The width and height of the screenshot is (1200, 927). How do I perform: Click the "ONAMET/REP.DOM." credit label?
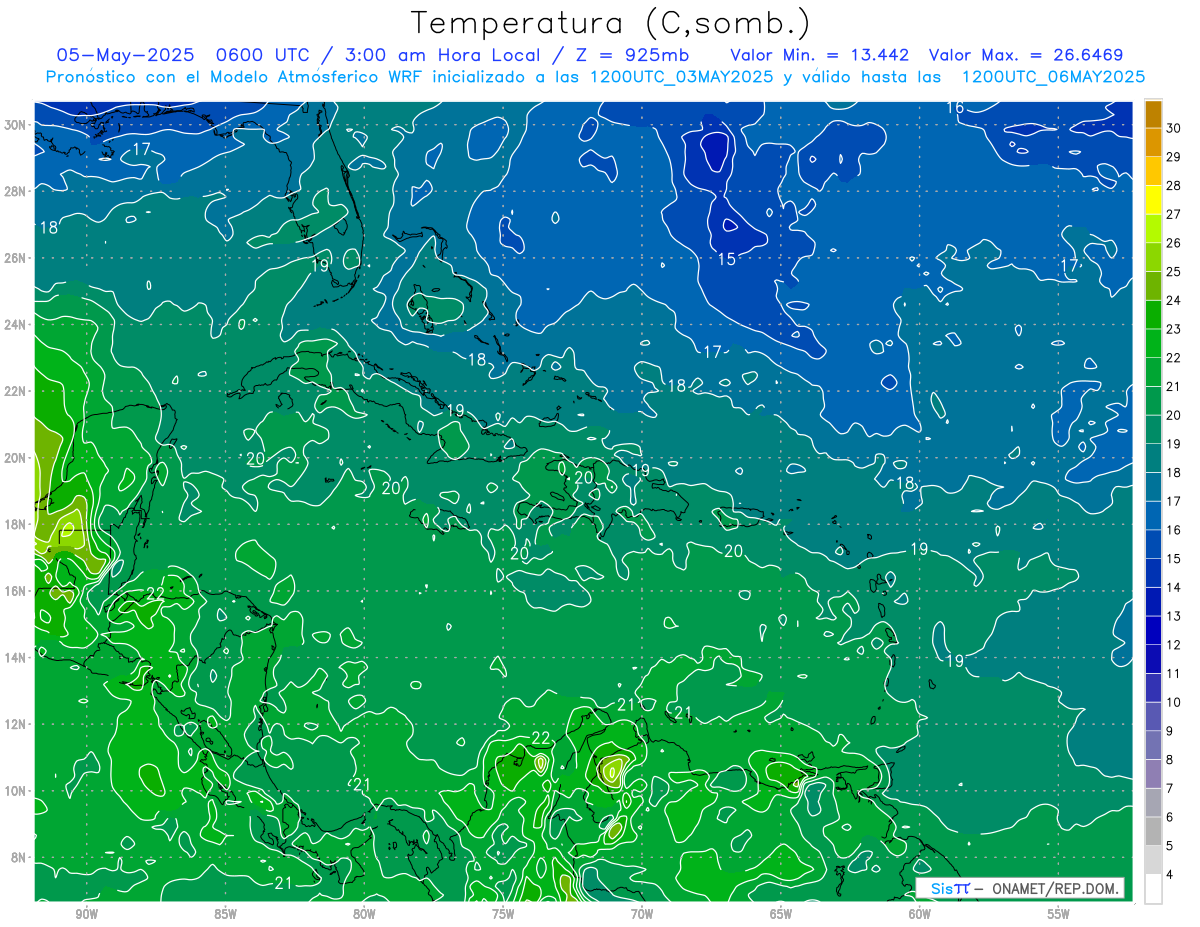(x=1056, y=888)
